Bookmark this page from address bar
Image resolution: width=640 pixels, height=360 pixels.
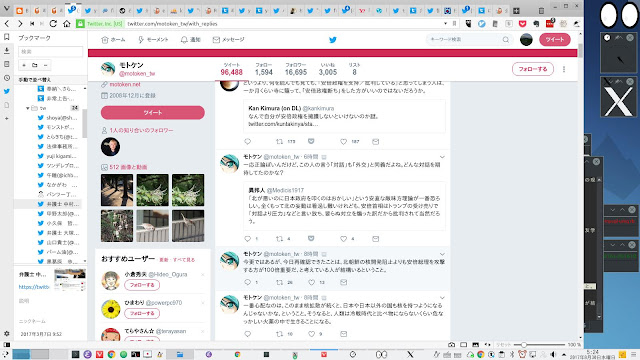(x=454, y=24)
